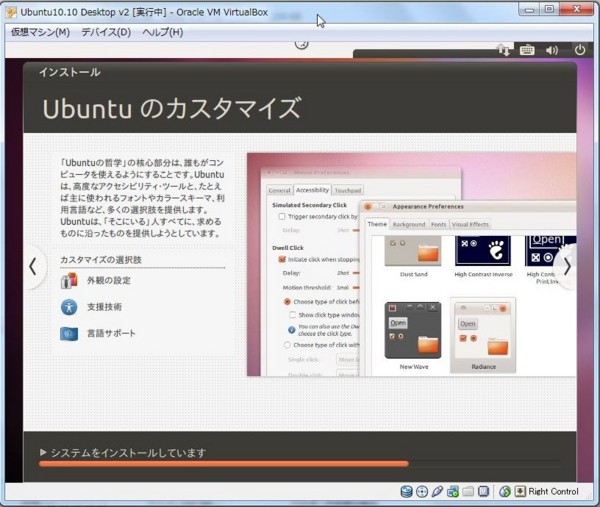Screen dimensions: 600x507
Task: Click the VirtualBox title bar app icon
Action: click(11, 12)
